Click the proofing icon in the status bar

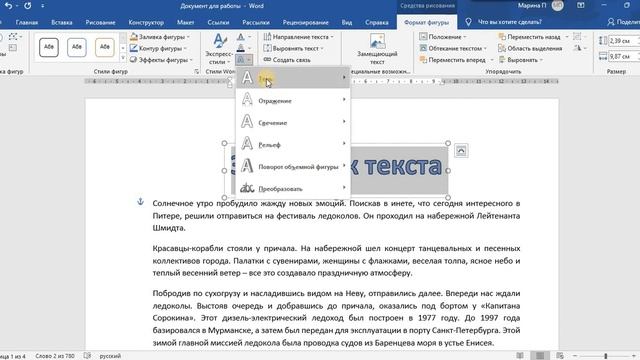pyautogui.click(x=87, y=356)
